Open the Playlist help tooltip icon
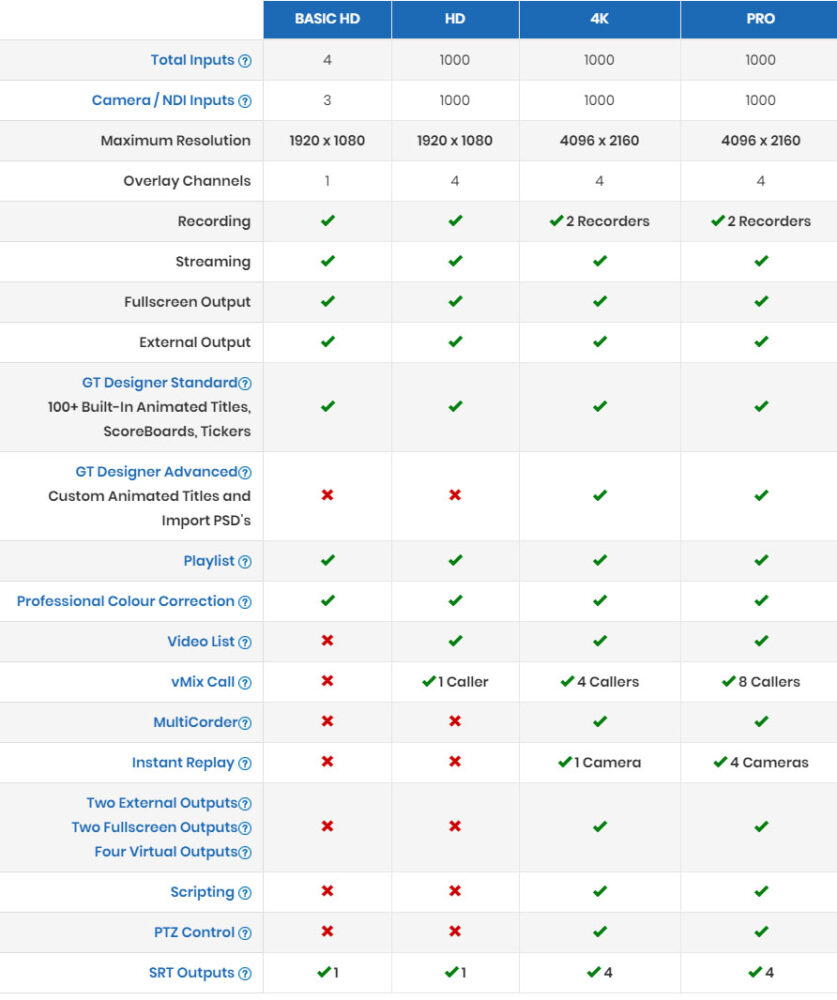The height and width of the screenshot is (1000, 837). (243, 561)
